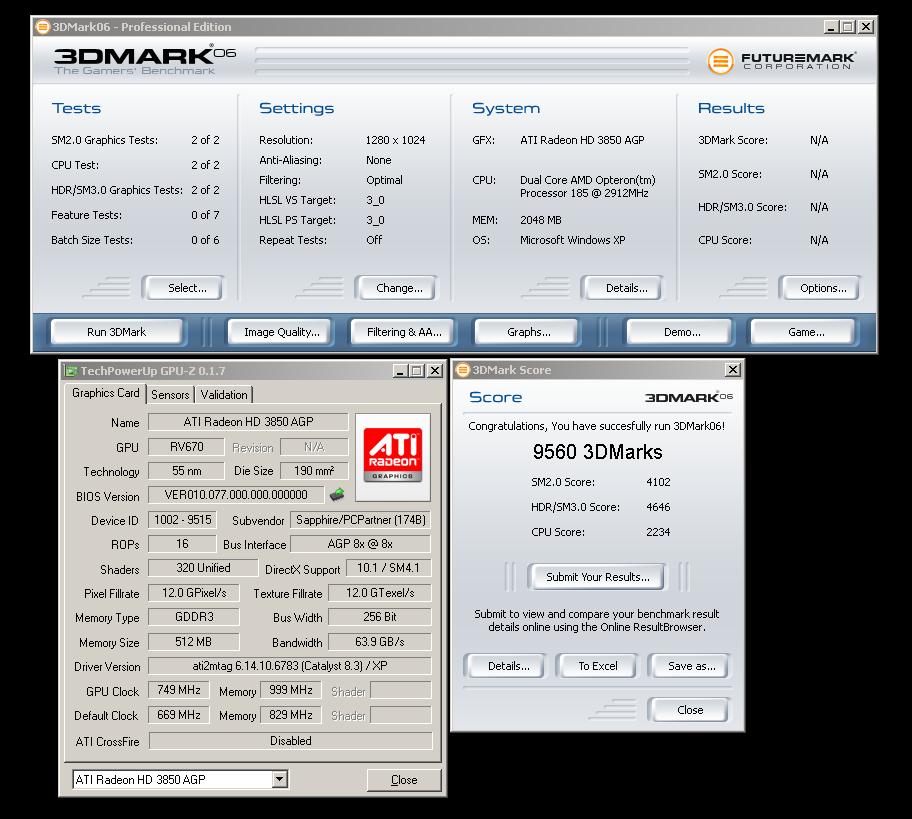Click the resolution value 1280 x 1024
Image resolution: width=912 pixels, height=819 pixels.
[396, 140]
